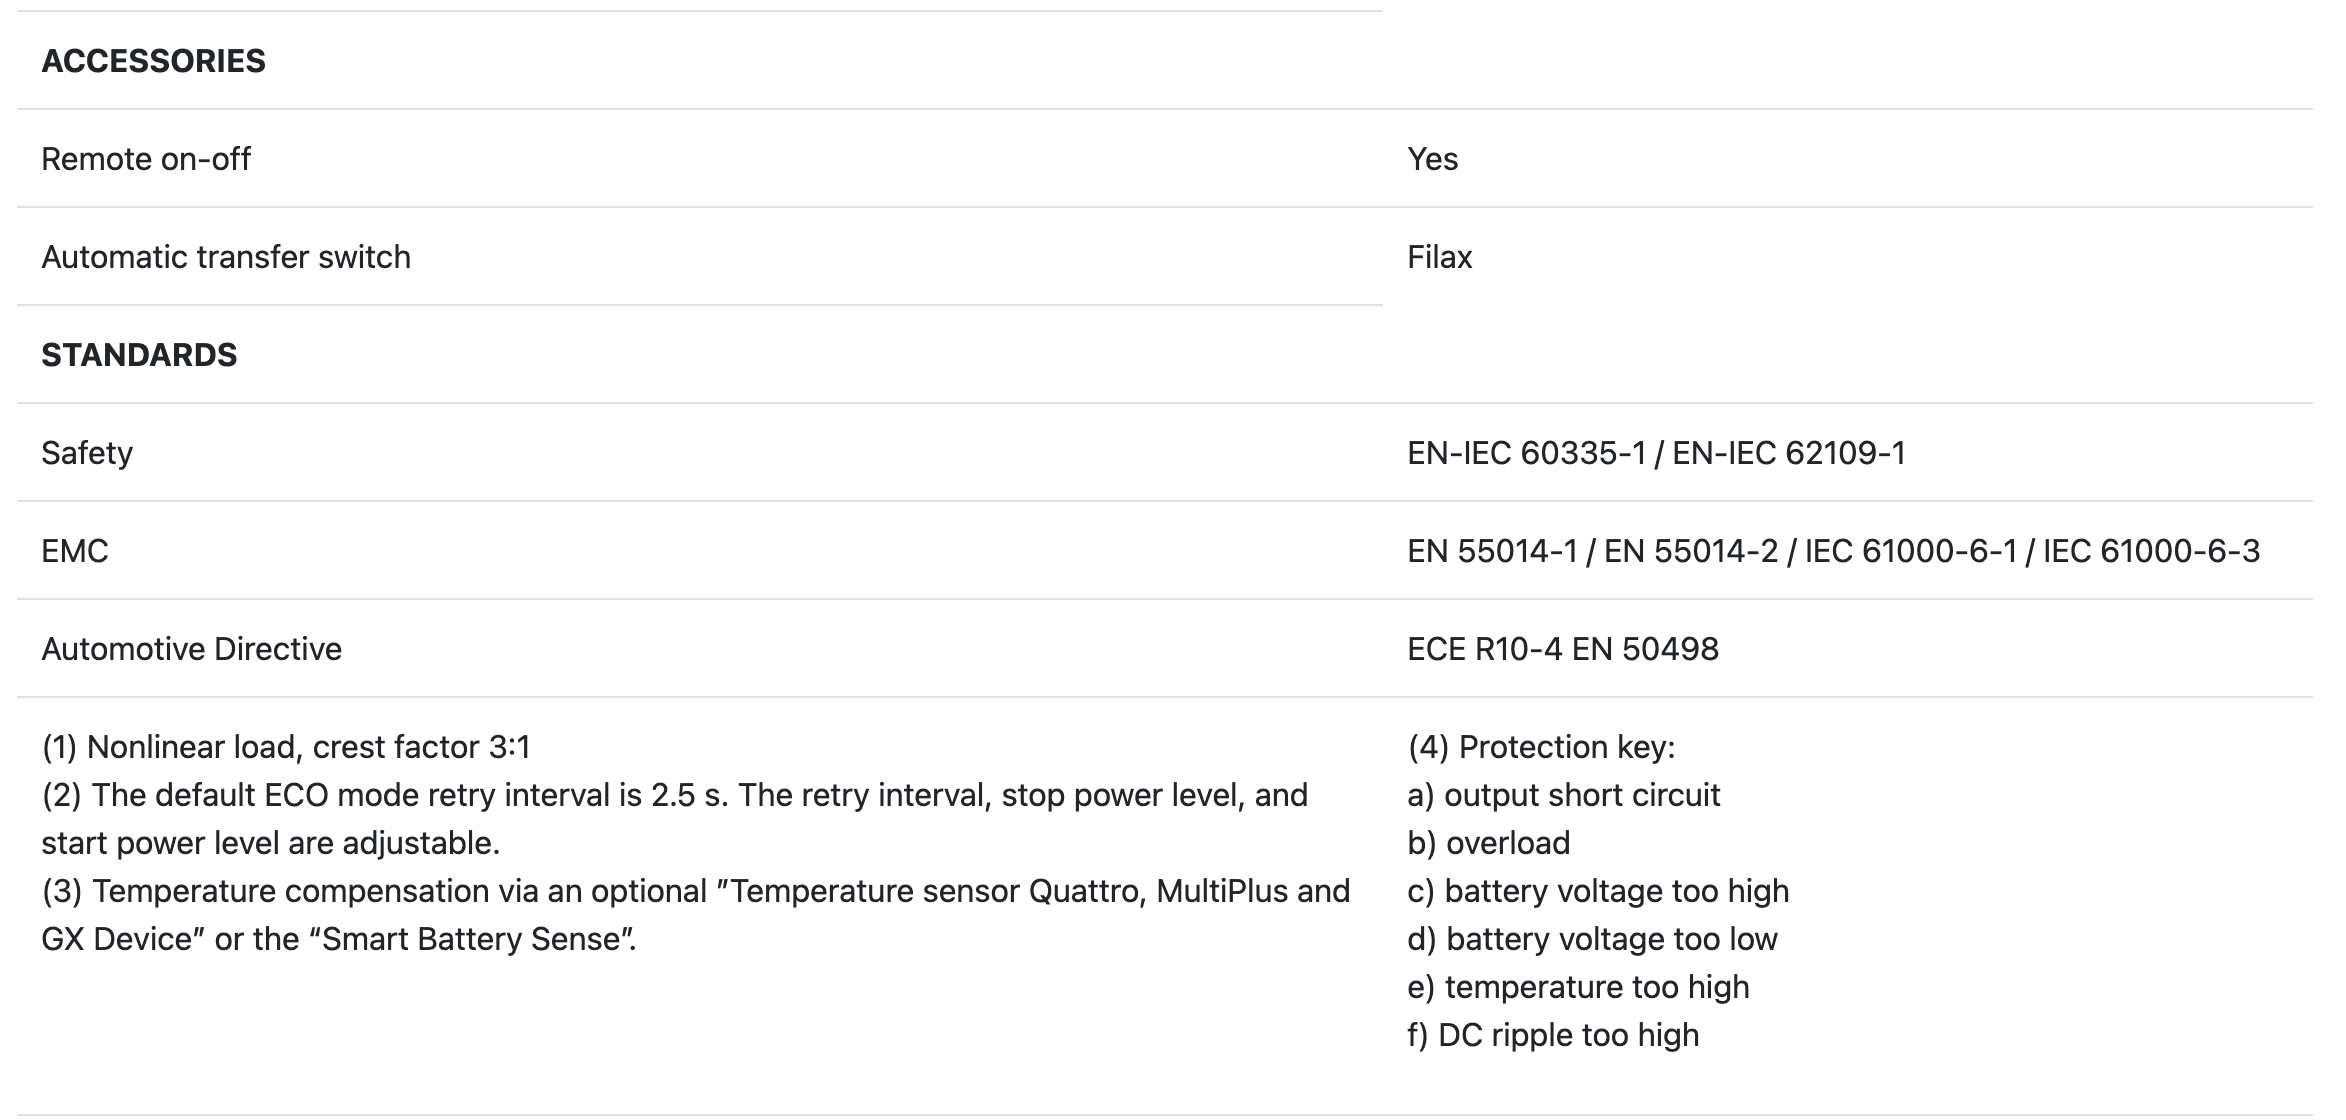Image resolution: width=2346 pixels, height=1120 pixels.
Task: Click the Safety row label
Action: (87, 453)
